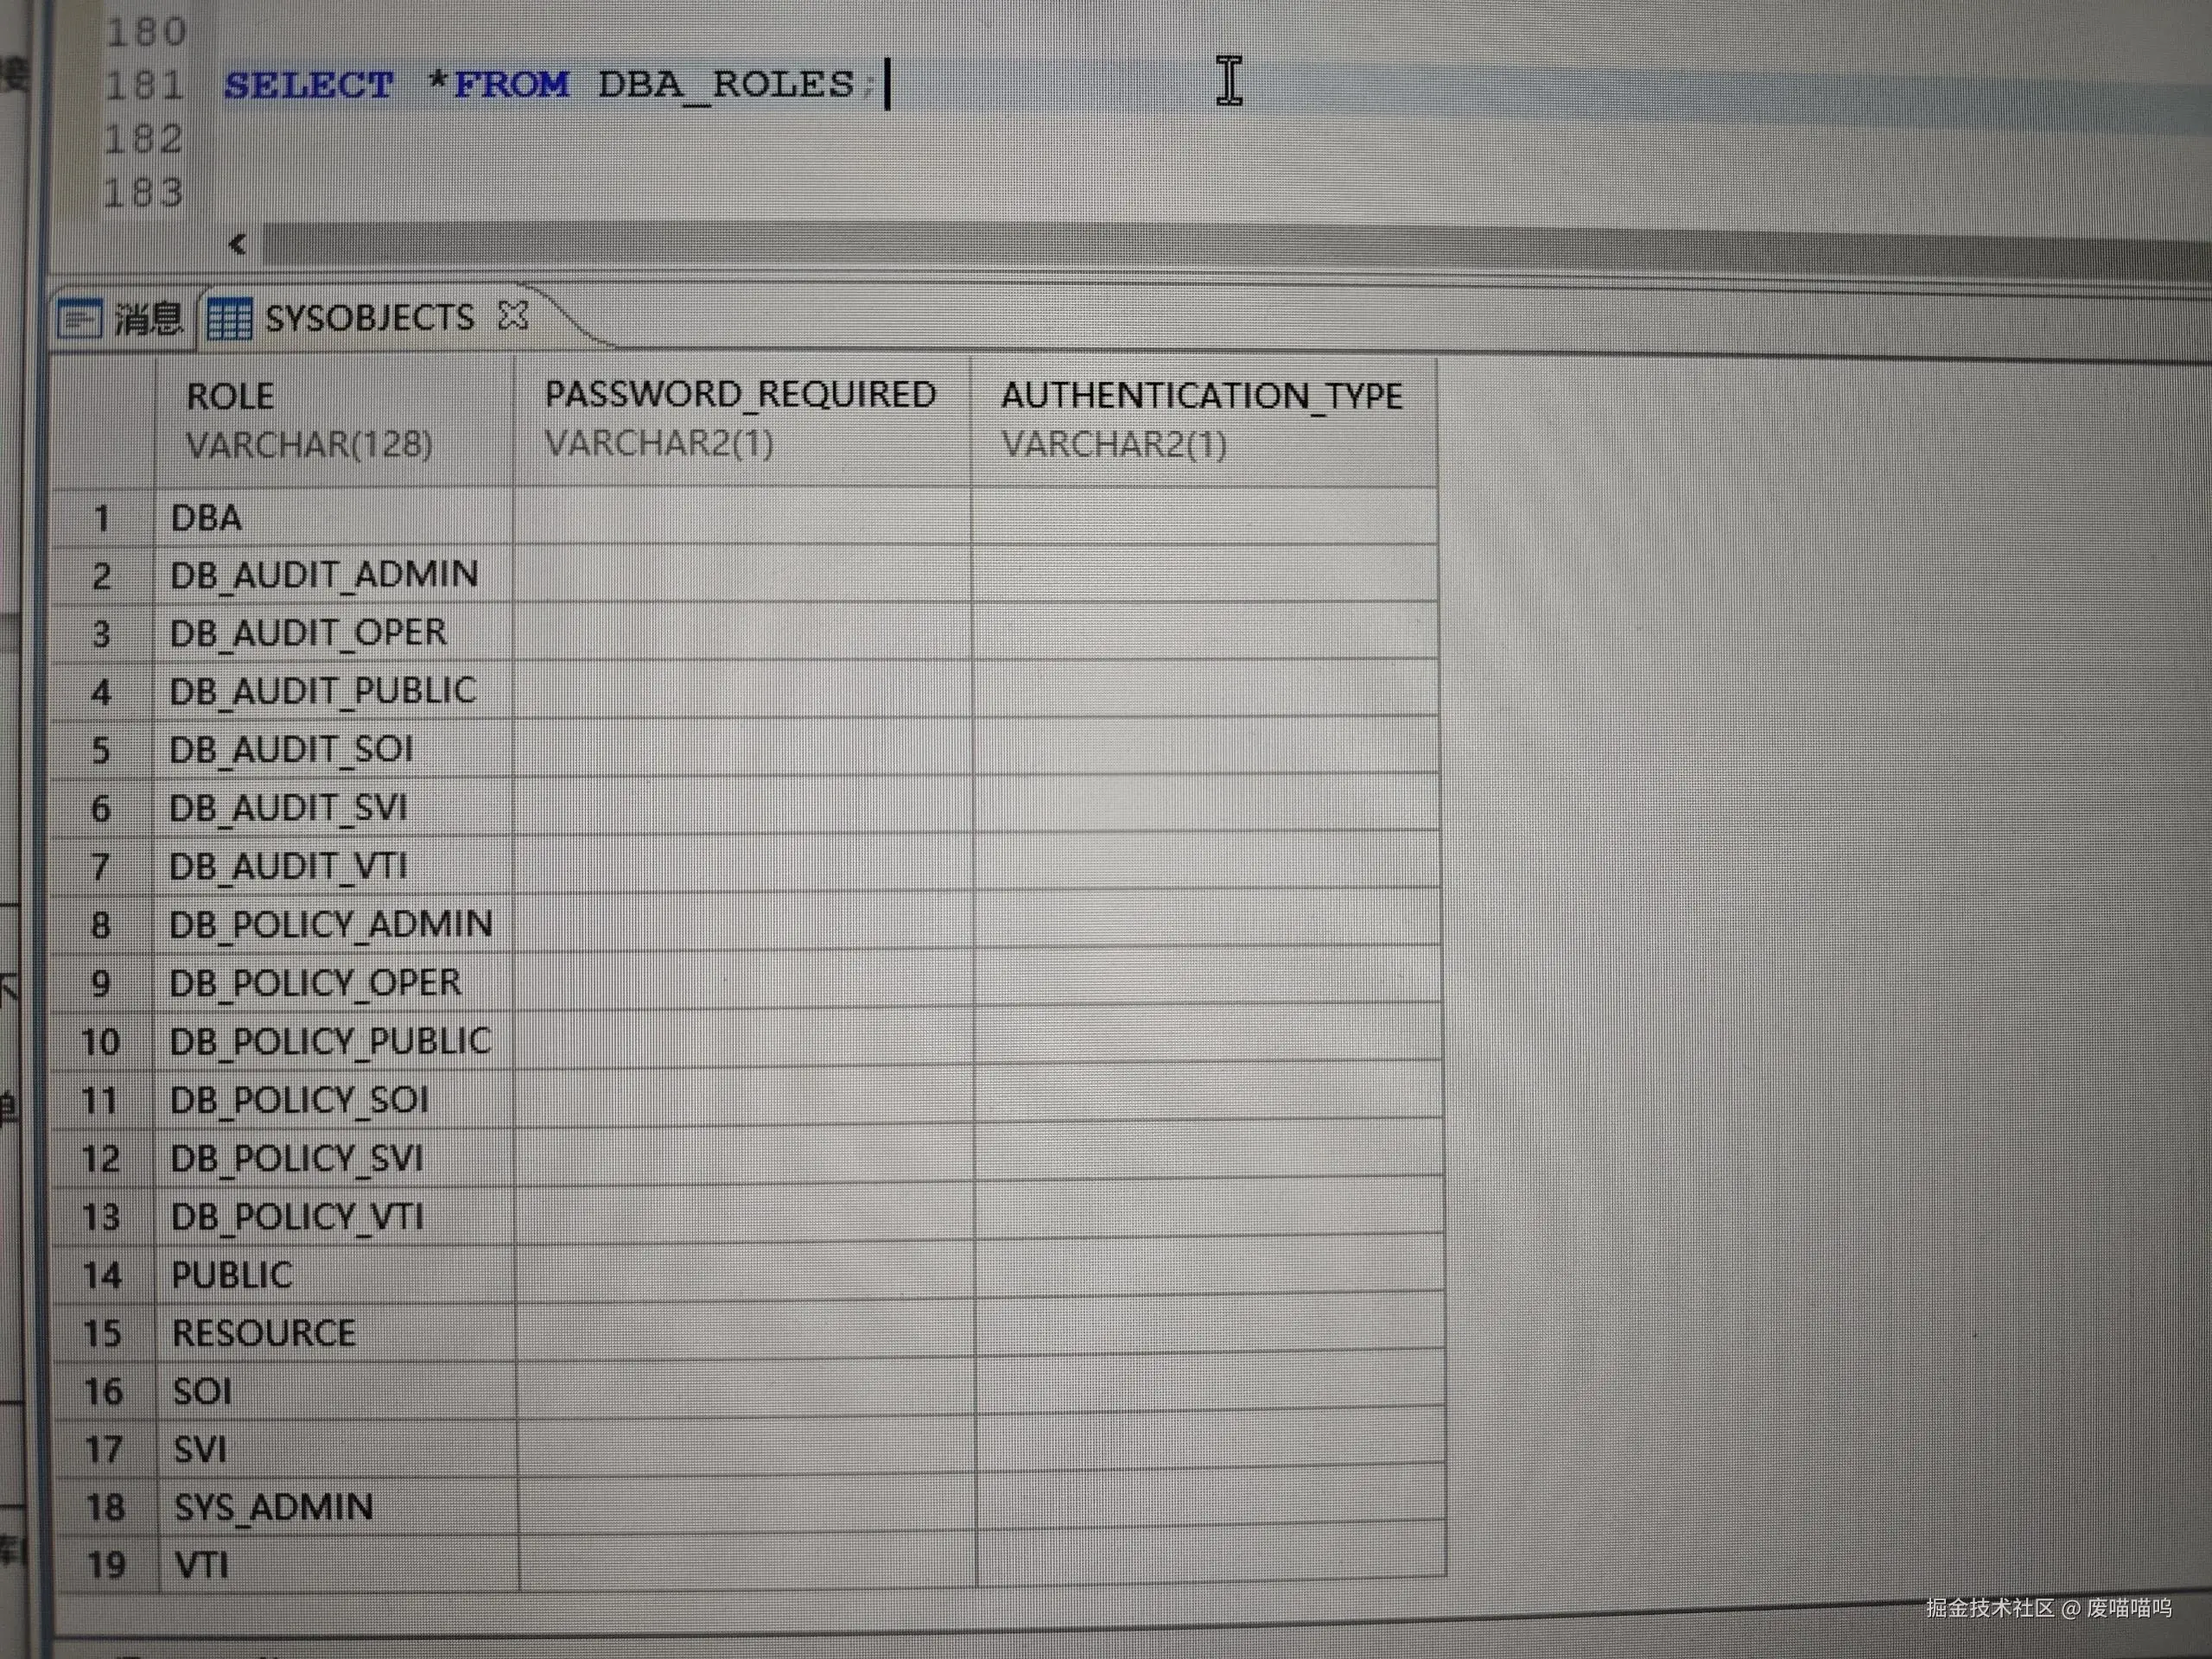
Task: Click the SYS_ADMIN role cell
Action: pyautogui.click(x=274, y=1507)
